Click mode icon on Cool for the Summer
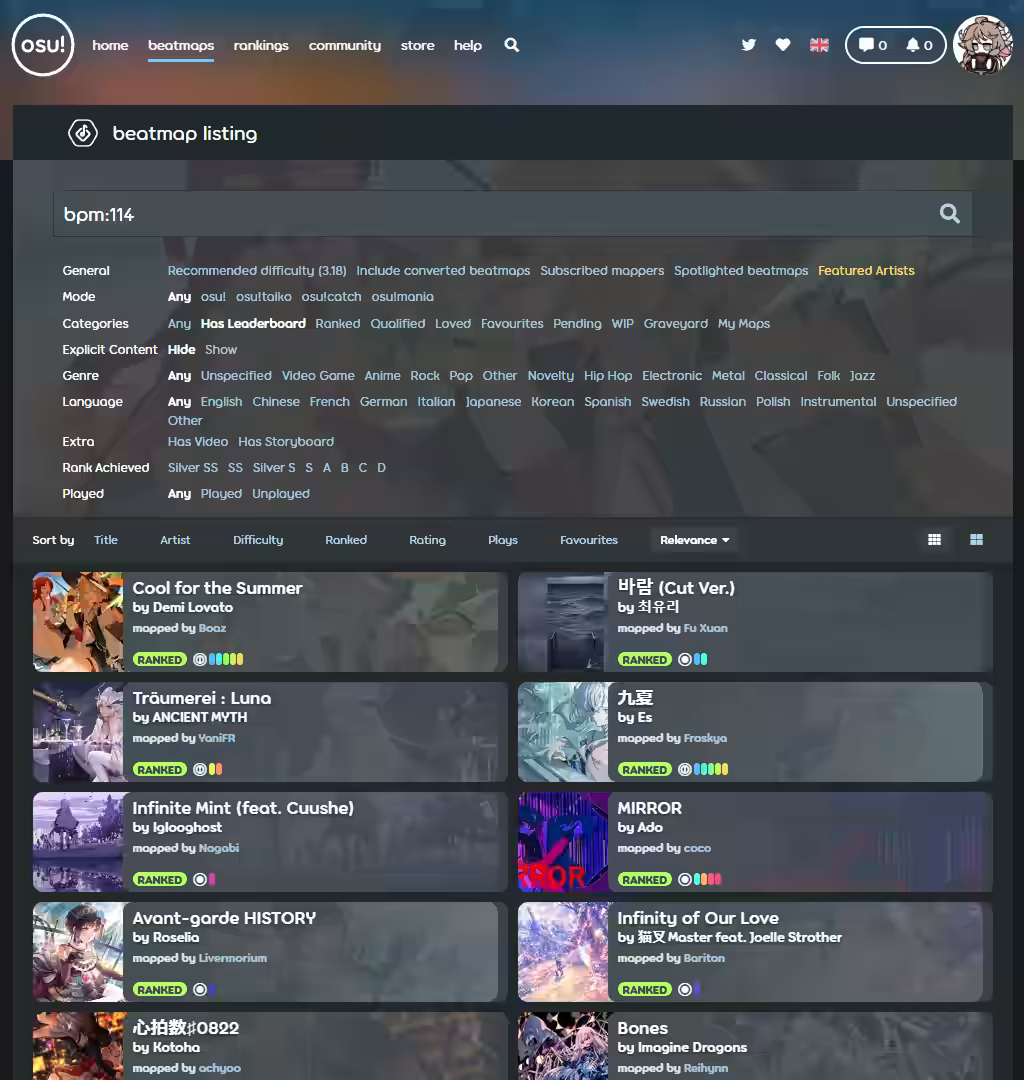Viewport: 1024px width, 1080px height. coord(200,659)
